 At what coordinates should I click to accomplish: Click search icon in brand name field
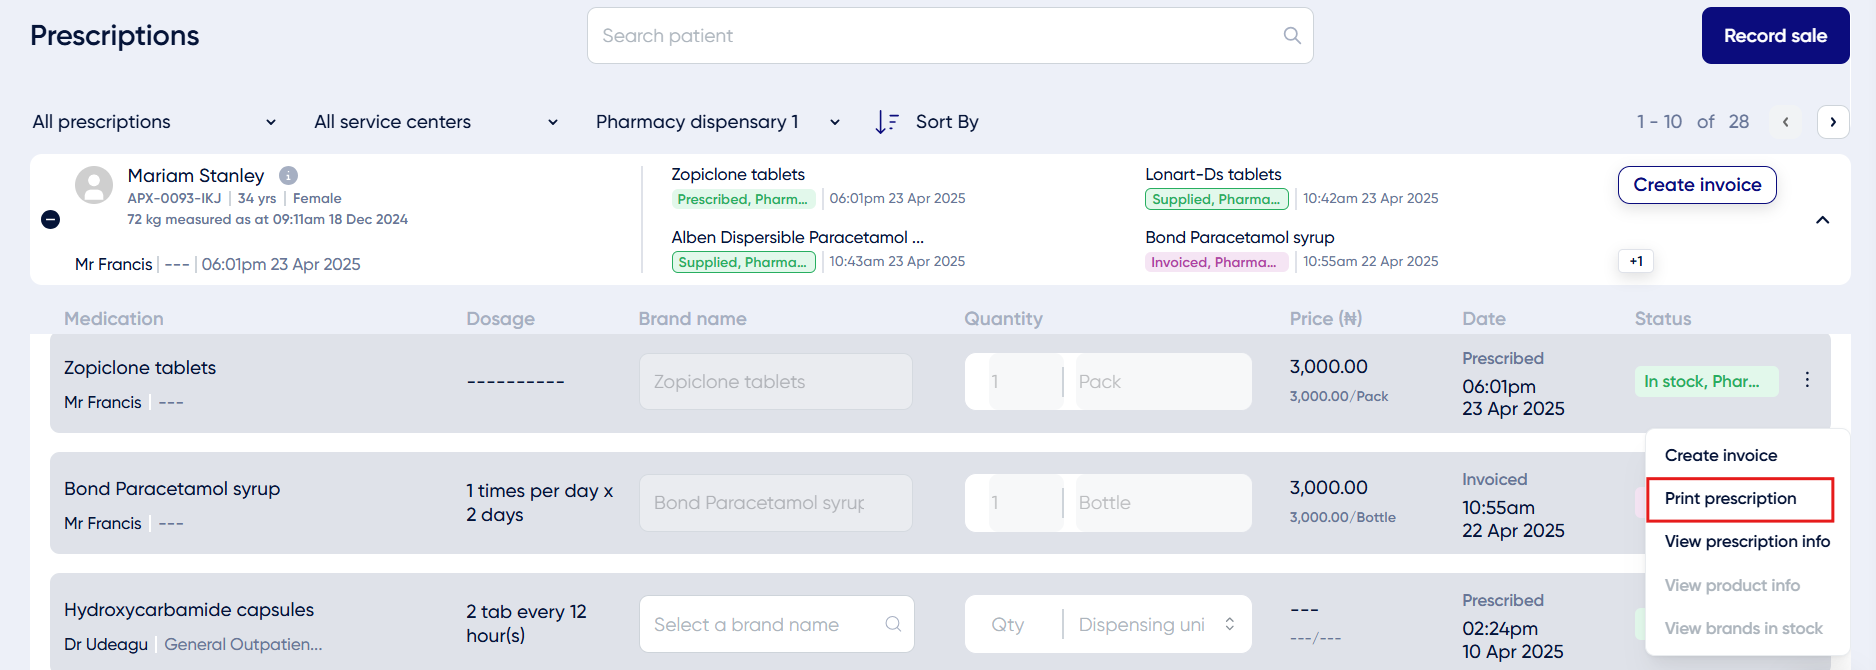click(893, 624)
